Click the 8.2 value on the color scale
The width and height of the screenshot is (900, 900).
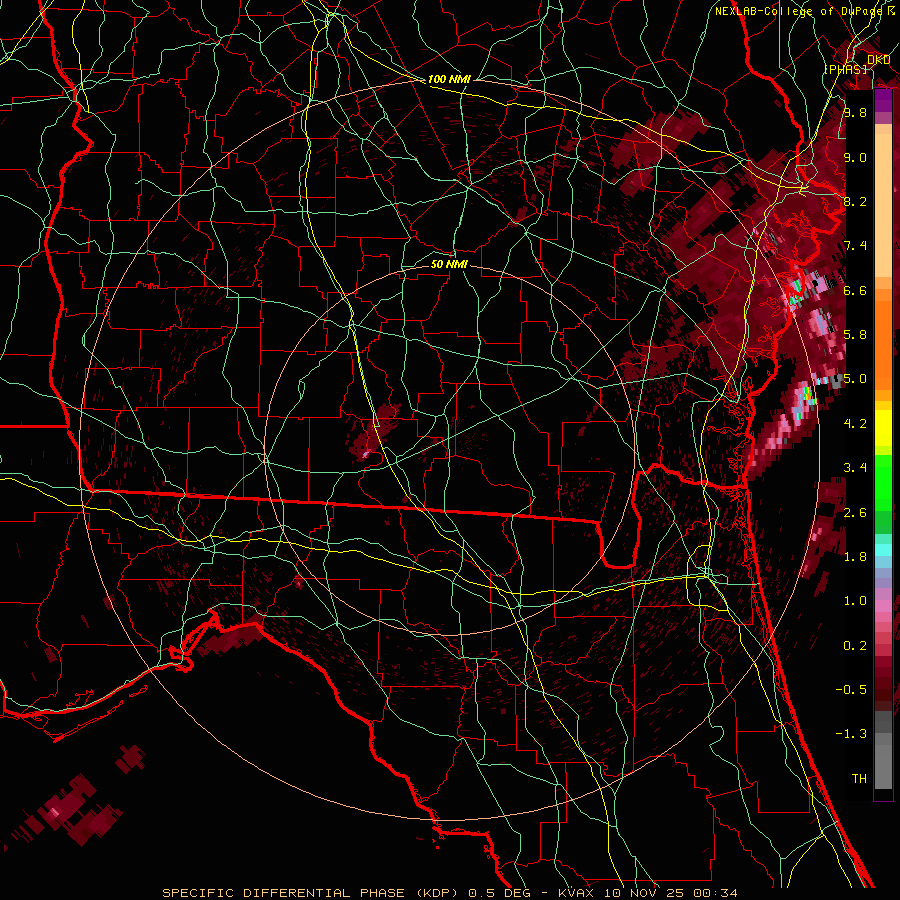point(855,201)
